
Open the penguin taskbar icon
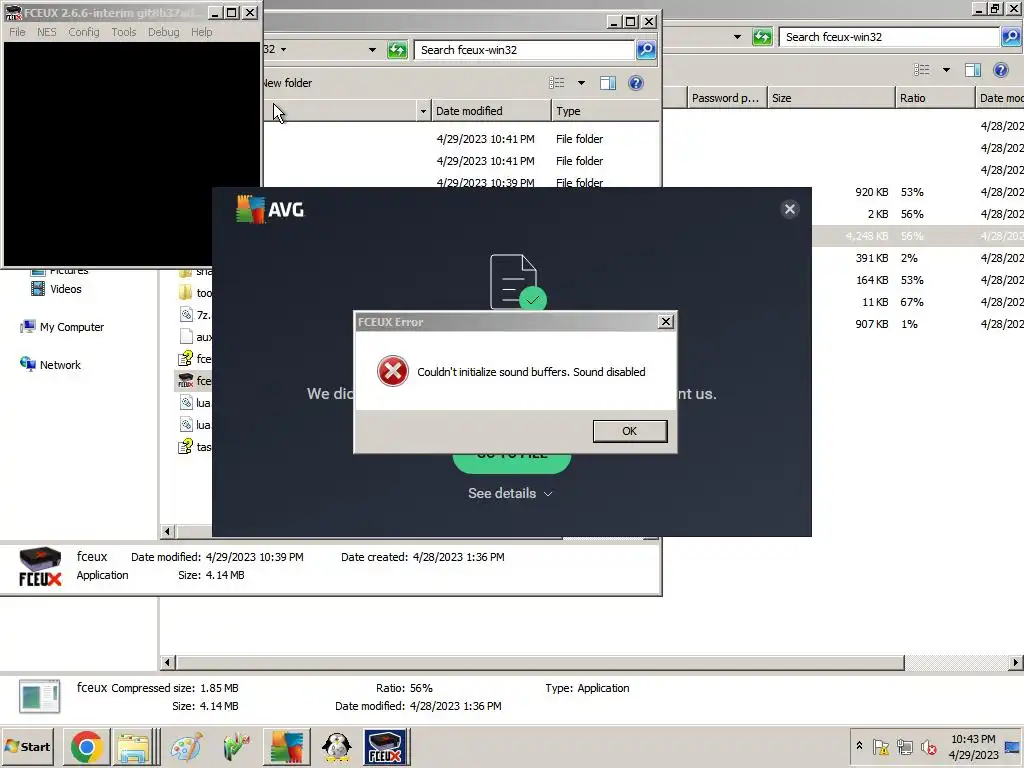tap(337, 746)
